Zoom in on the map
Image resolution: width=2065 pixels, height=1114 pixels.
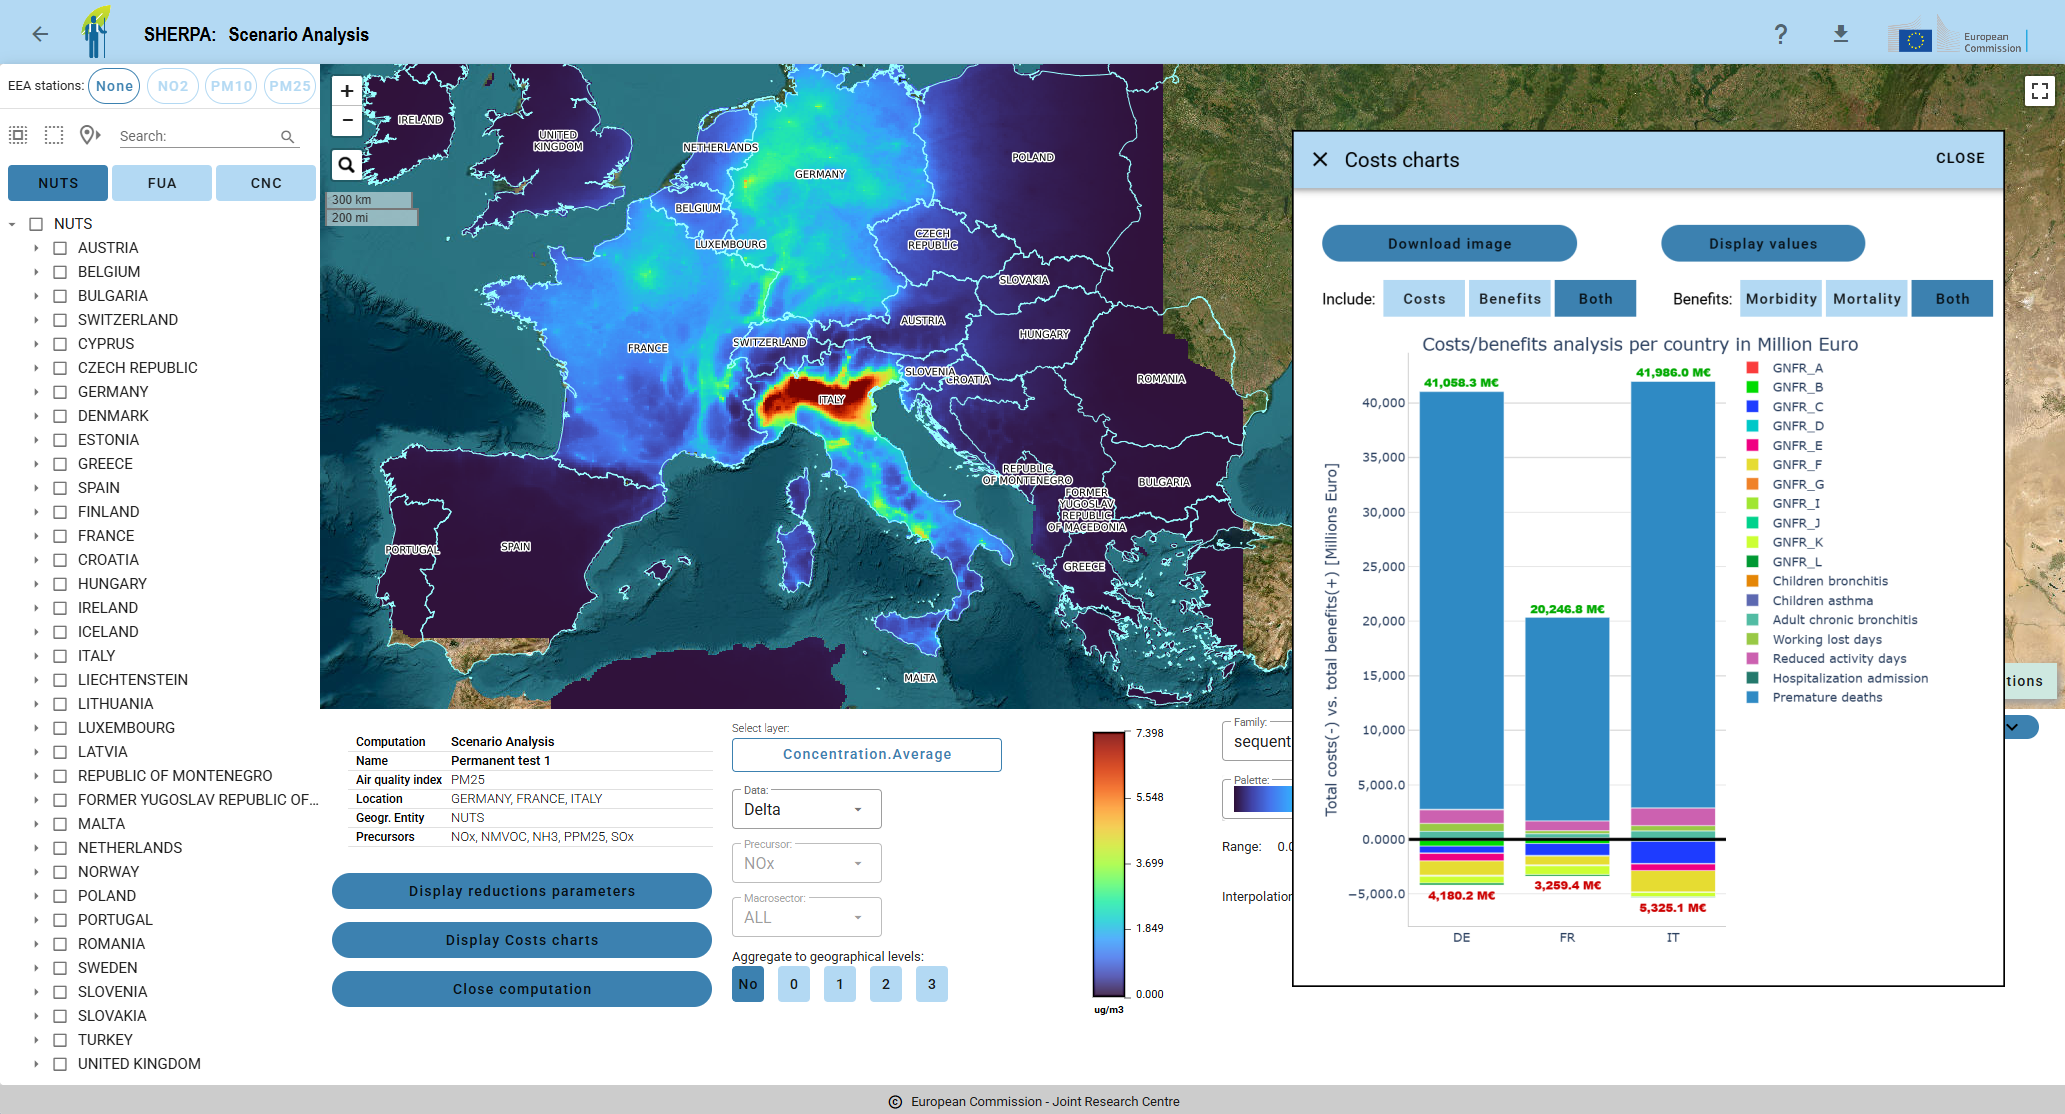(x=347, y=91)
